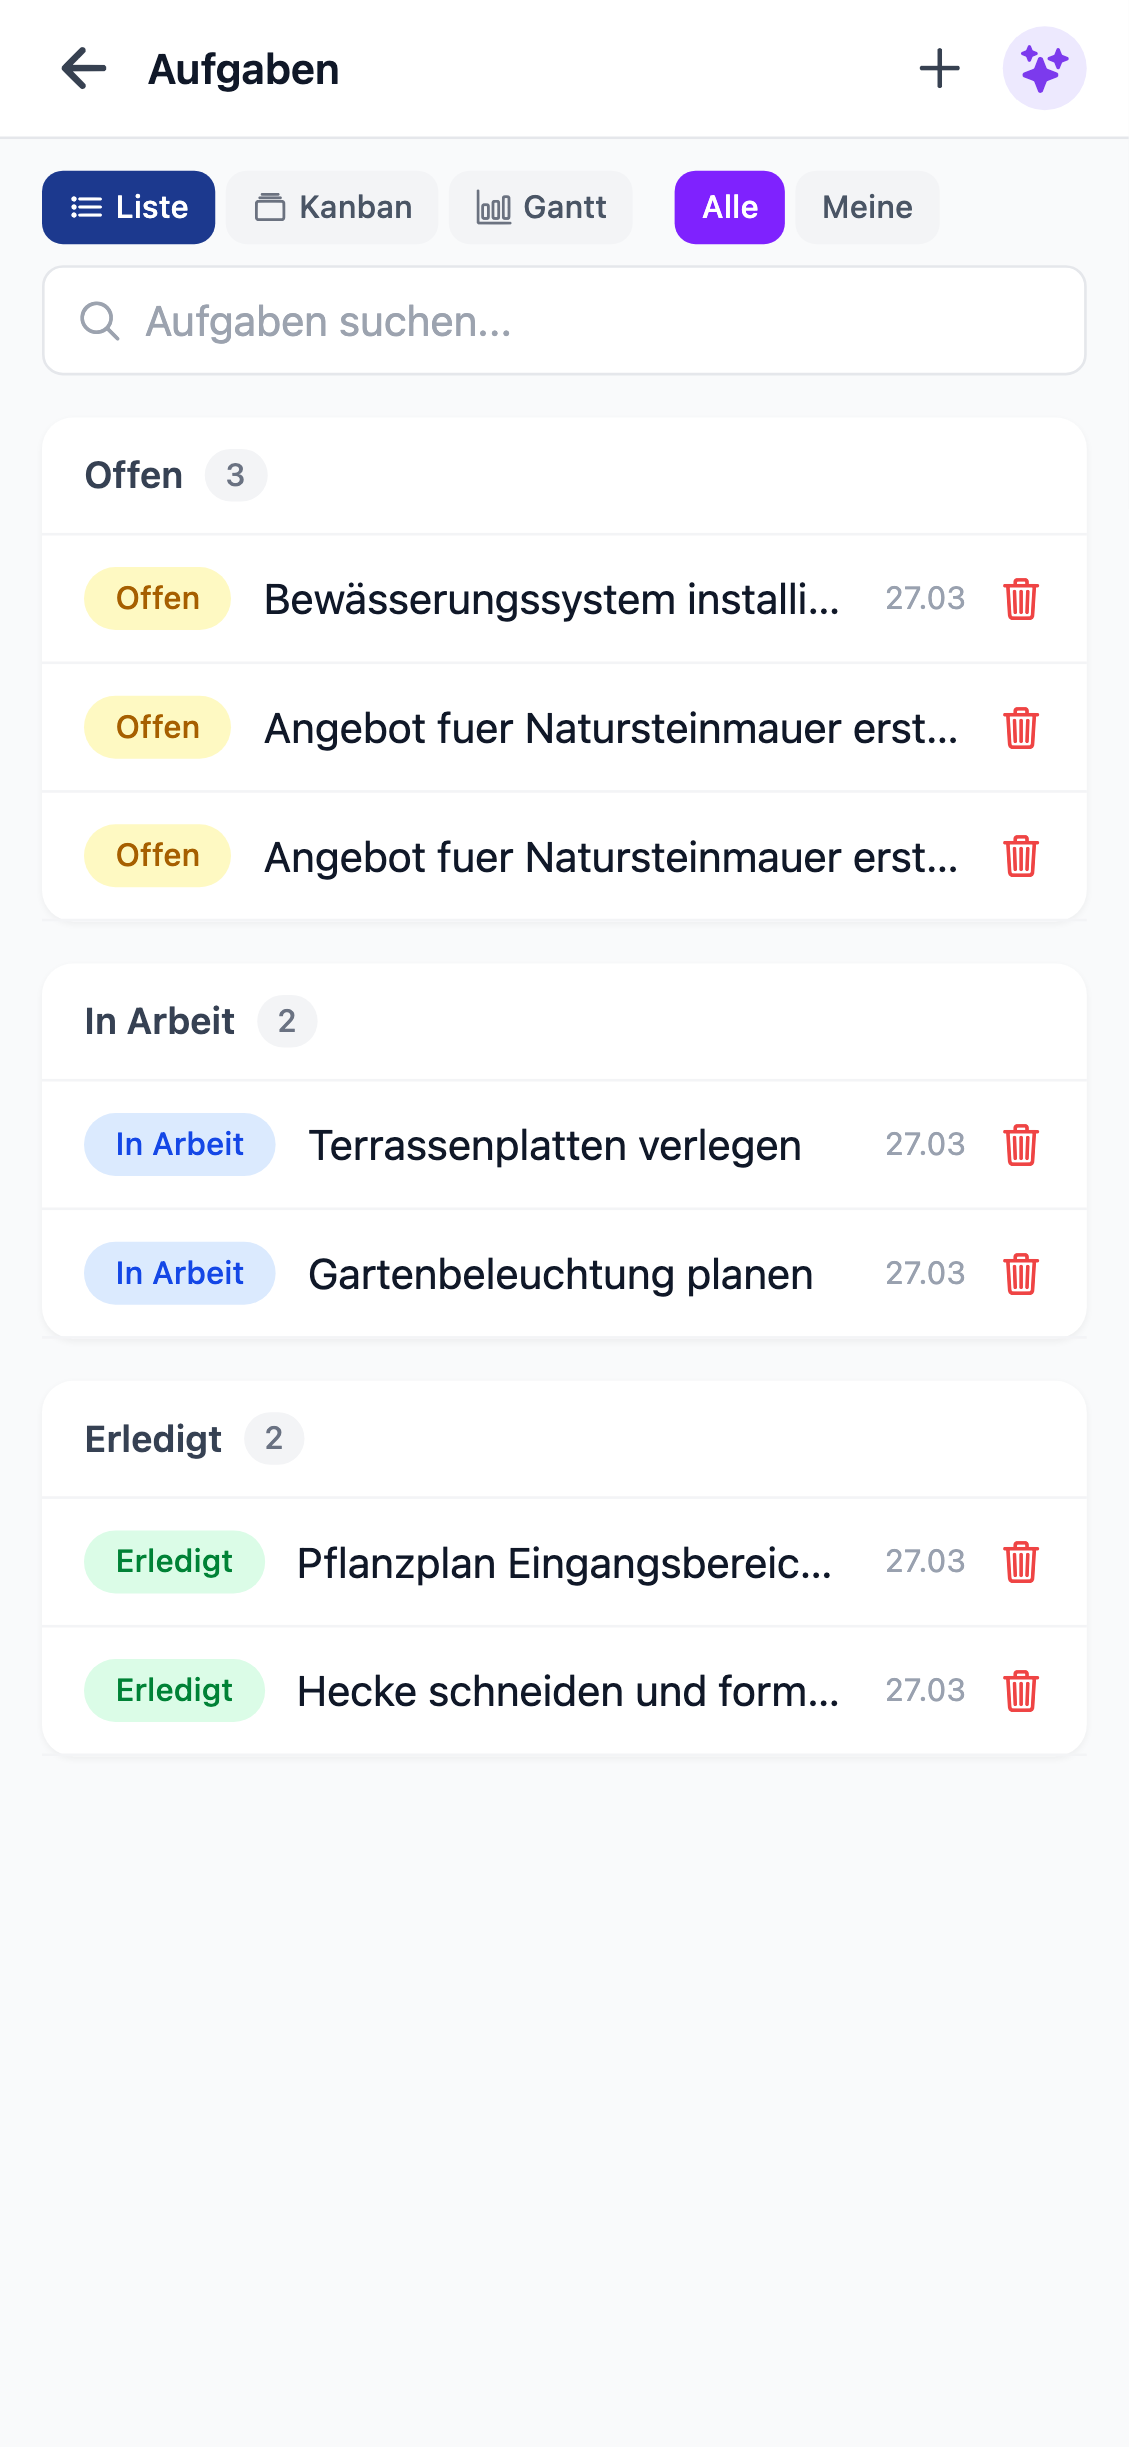Delete the Terrassenplatten verlegen task

[1020, 1145]
